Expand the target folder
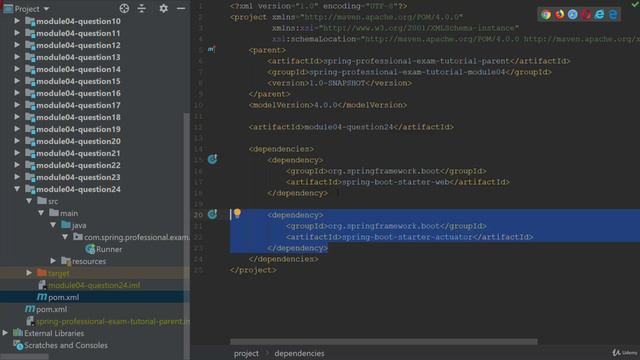The height and width of the screenshot is (360, 640). point(29,273)
